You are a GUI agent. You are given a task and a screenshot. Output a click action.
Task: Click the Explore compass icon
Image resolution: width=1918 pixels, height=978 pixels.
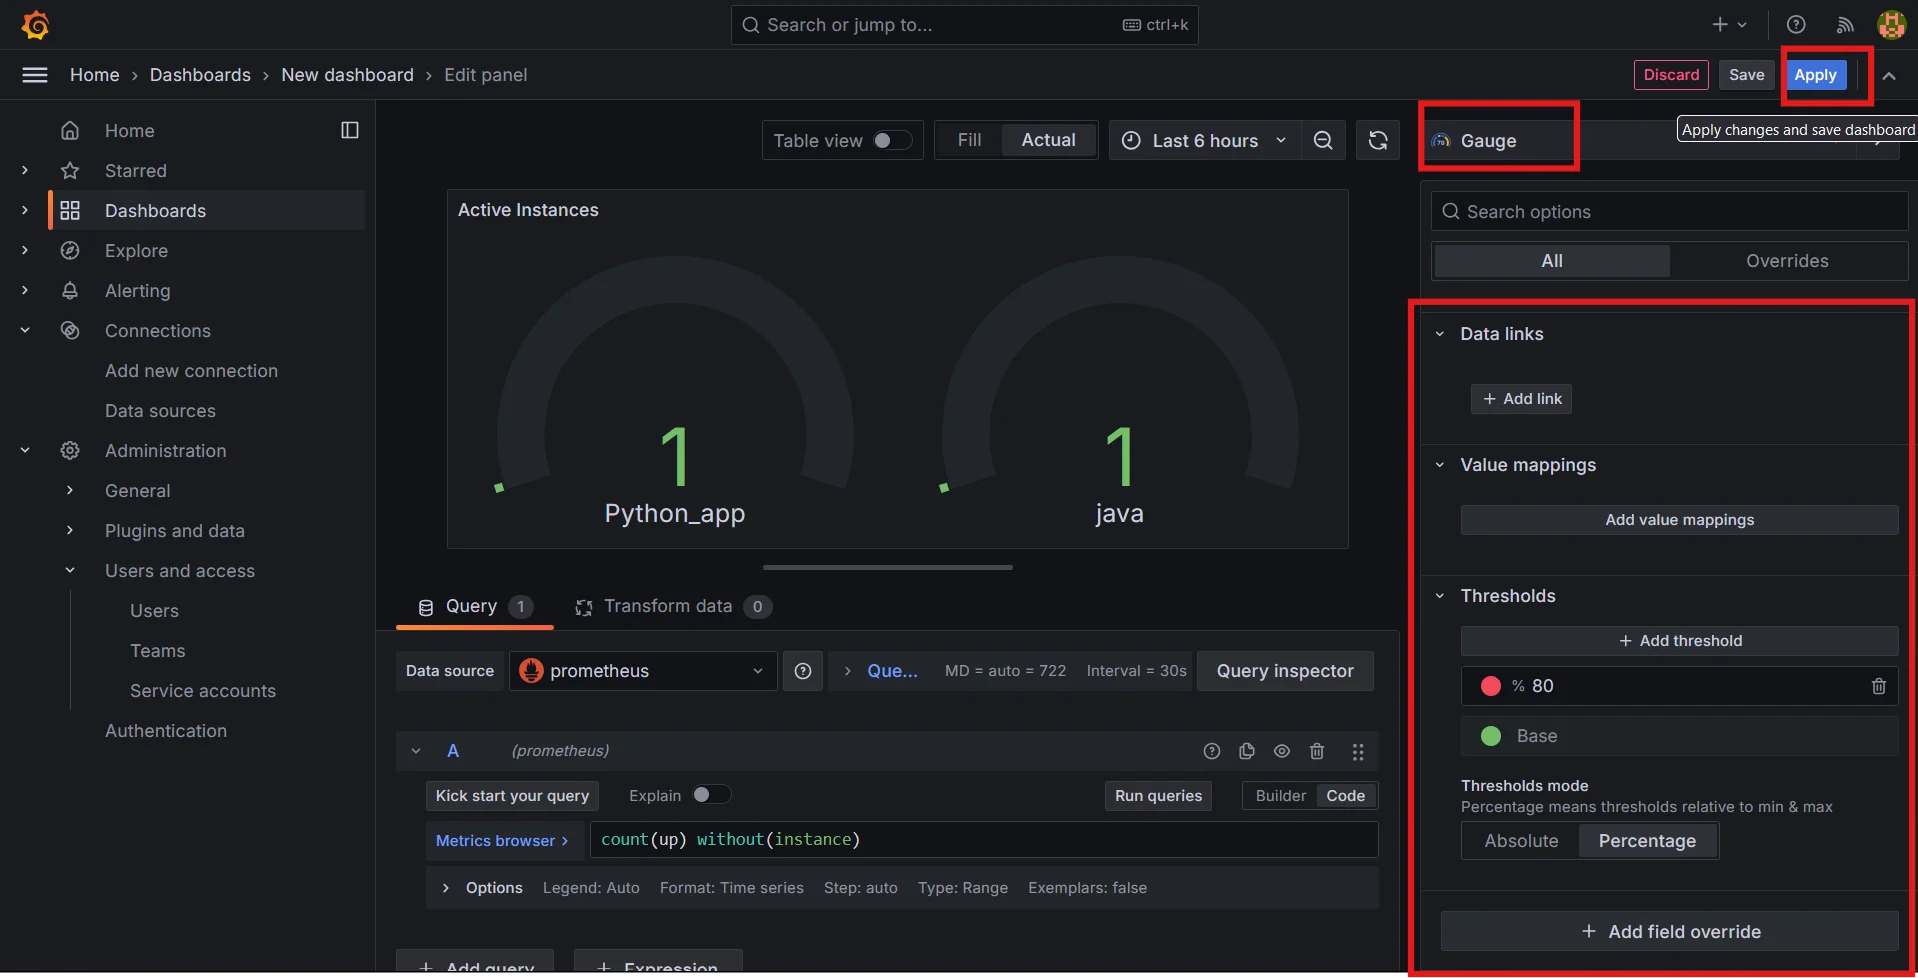(x=70, y=251)
